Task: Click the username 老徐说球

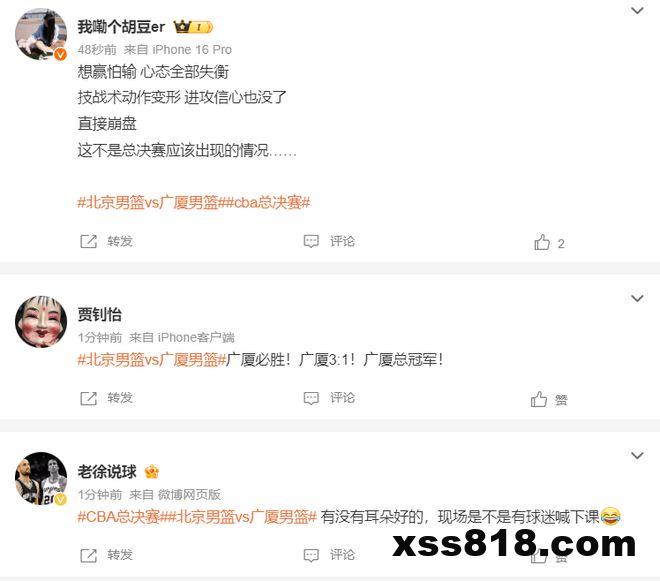Action: 107,472
